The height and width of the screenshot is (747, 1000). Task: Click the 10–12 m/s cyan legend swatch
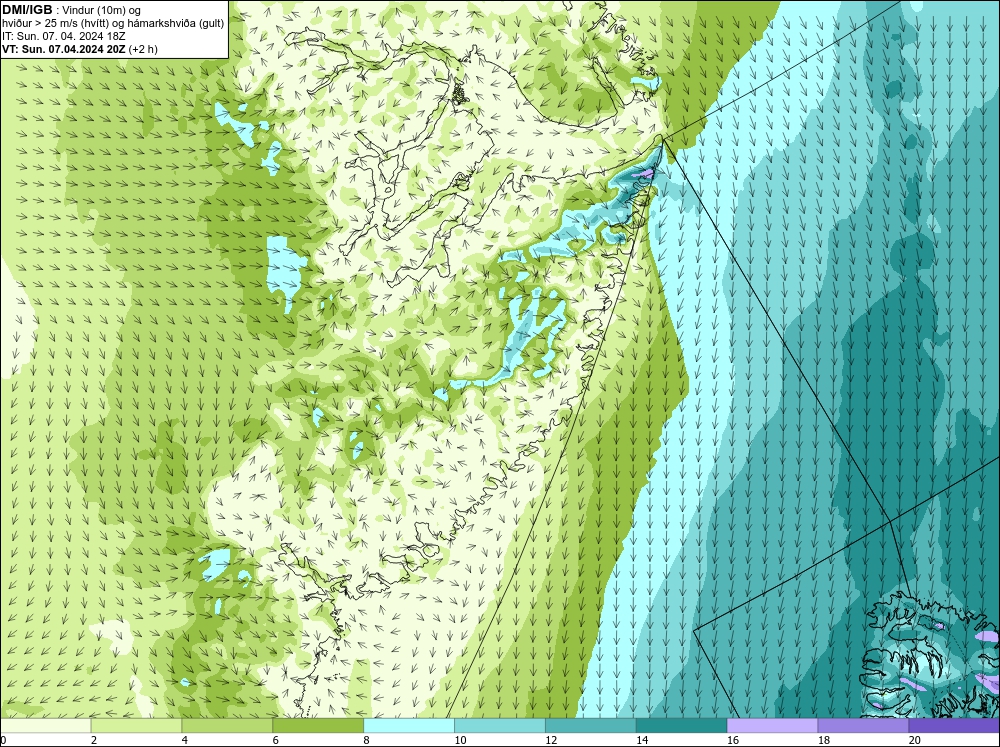499,725
